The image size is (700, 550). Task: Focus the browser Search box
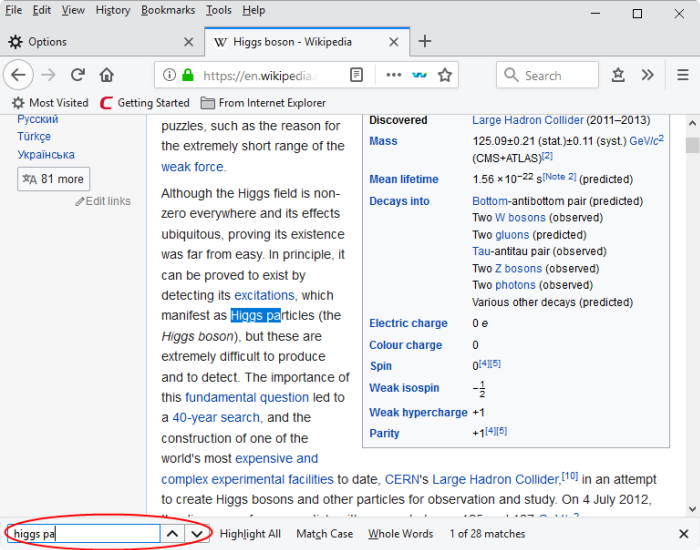(547, 75)
